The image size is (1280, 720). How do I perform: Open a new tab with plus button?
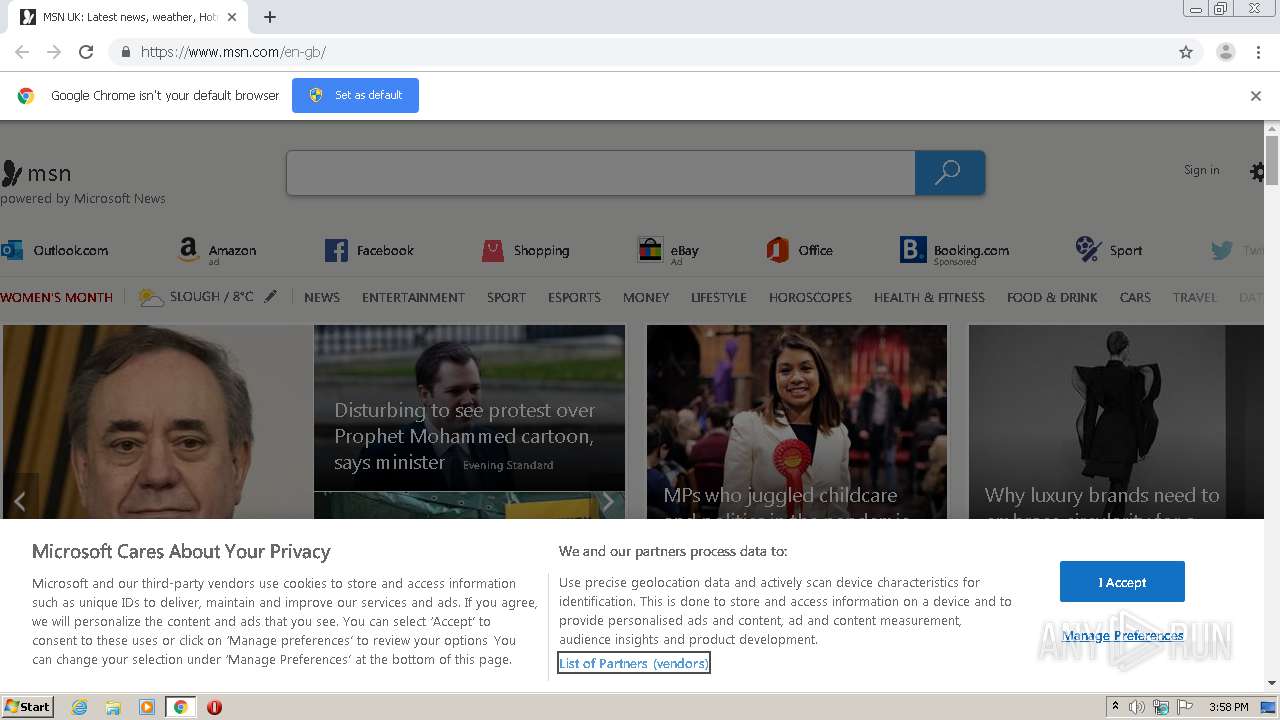(x=270, y=17)
